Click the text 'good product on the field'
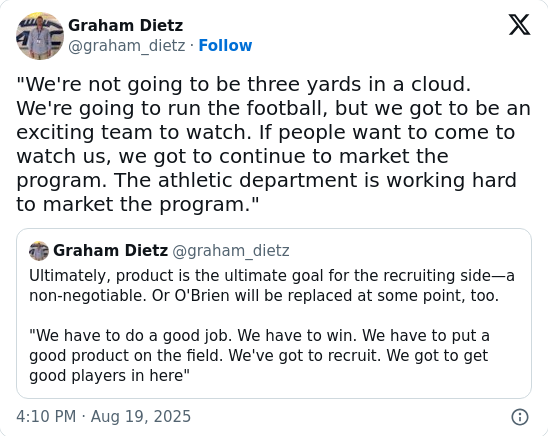 tap(126, 356)
